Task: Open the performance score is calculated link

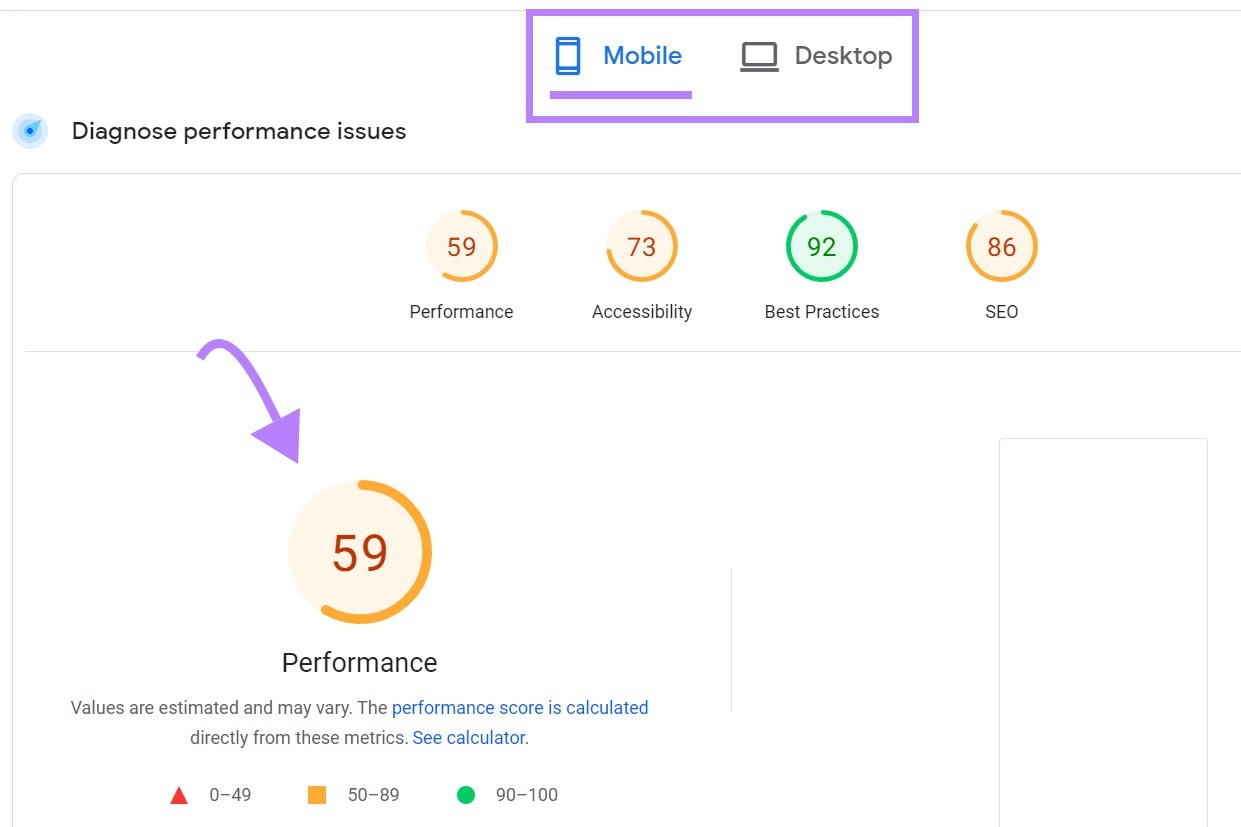Action: pos(520,707)
